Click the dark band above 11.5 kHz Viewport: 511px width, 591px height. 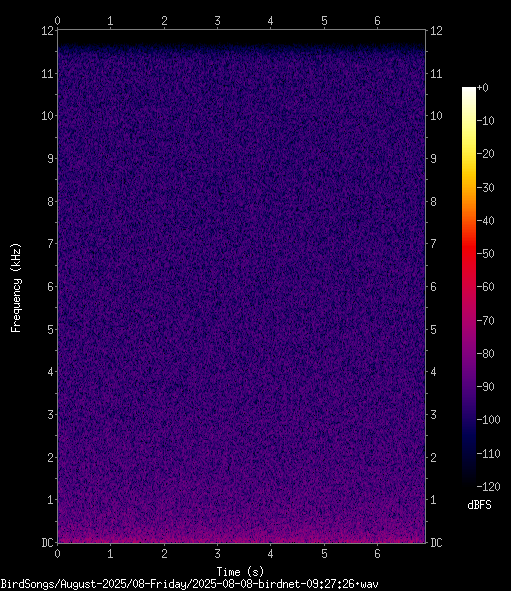coord(242,37)
